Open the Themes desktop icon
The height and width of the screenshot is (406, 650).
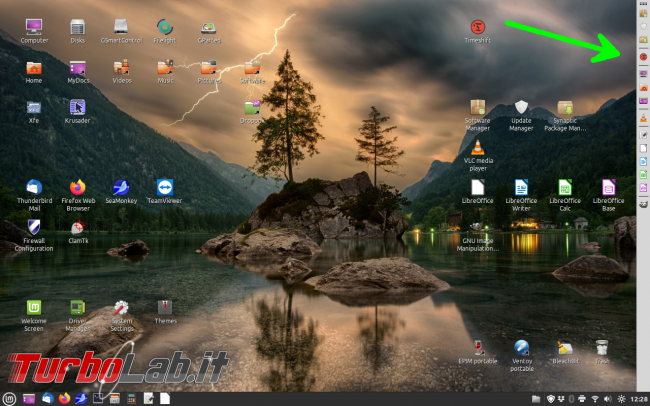point(165,307)
